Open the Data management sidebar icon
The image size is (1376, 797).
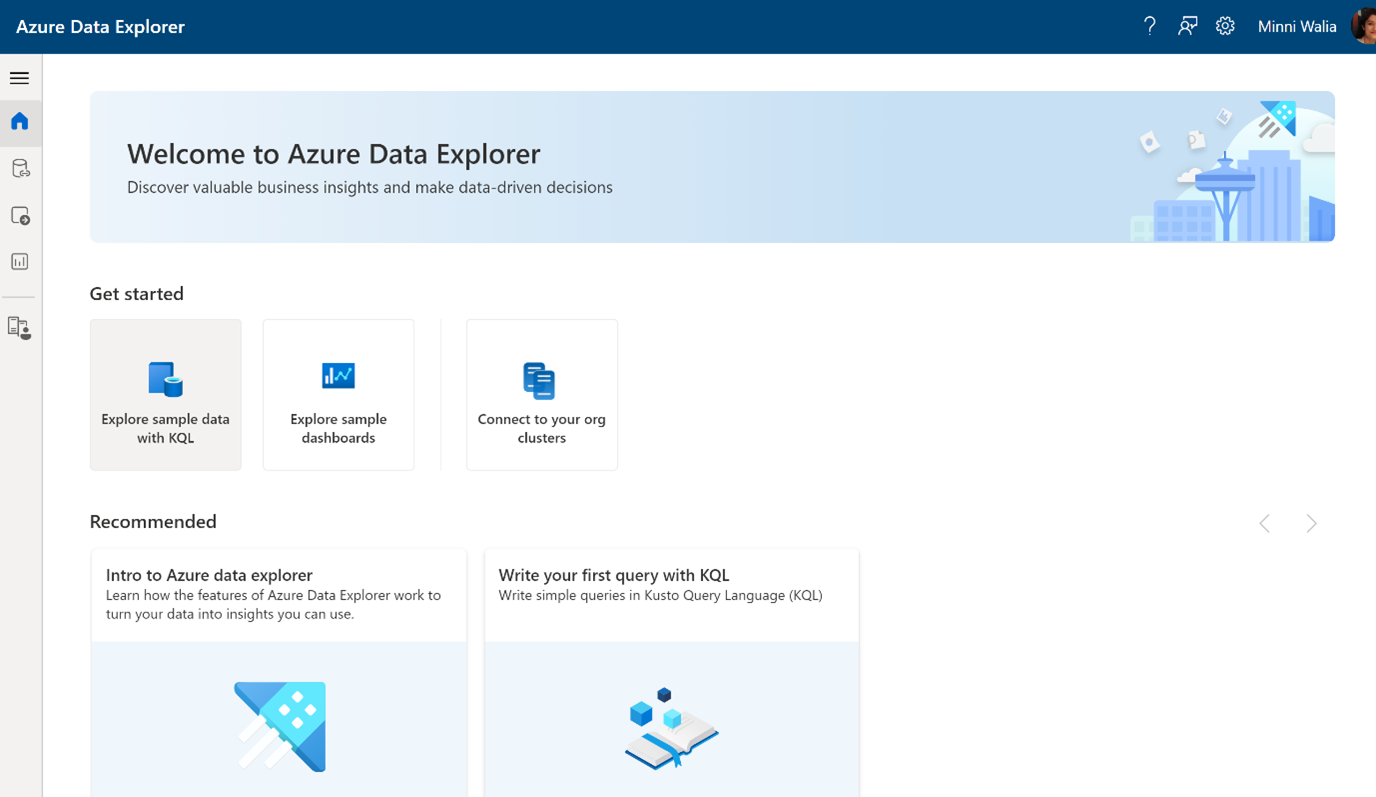[20, 168]
